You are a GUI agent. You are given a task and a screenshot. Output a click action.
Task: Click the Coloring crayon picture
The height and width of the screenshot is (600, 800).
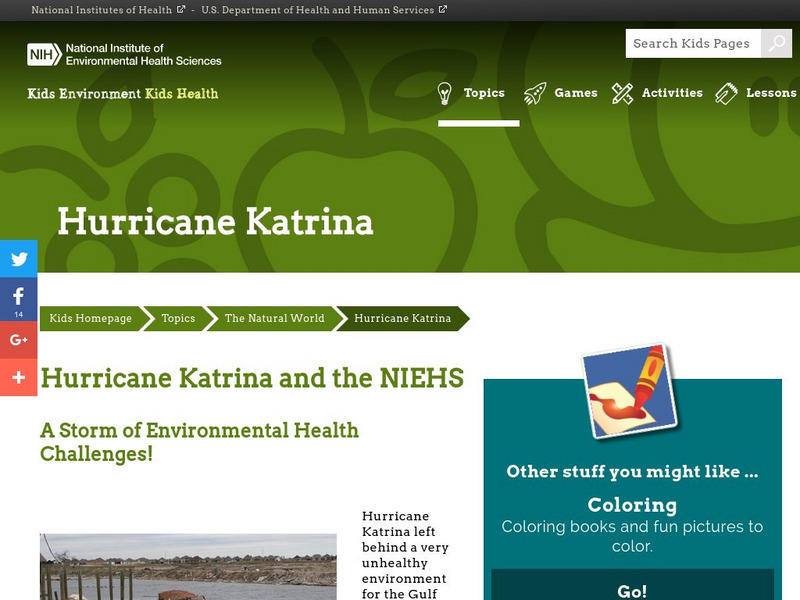tap(631, 391)
